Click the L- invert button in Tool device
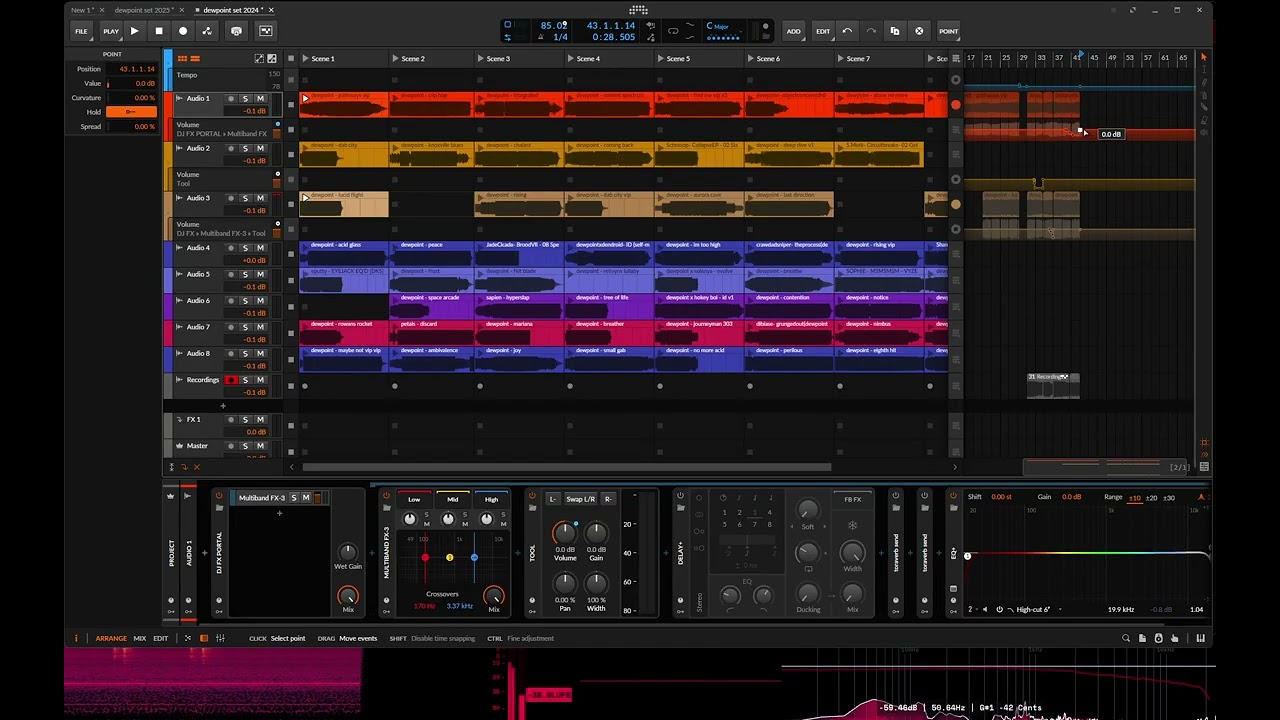 click(552, 499)
